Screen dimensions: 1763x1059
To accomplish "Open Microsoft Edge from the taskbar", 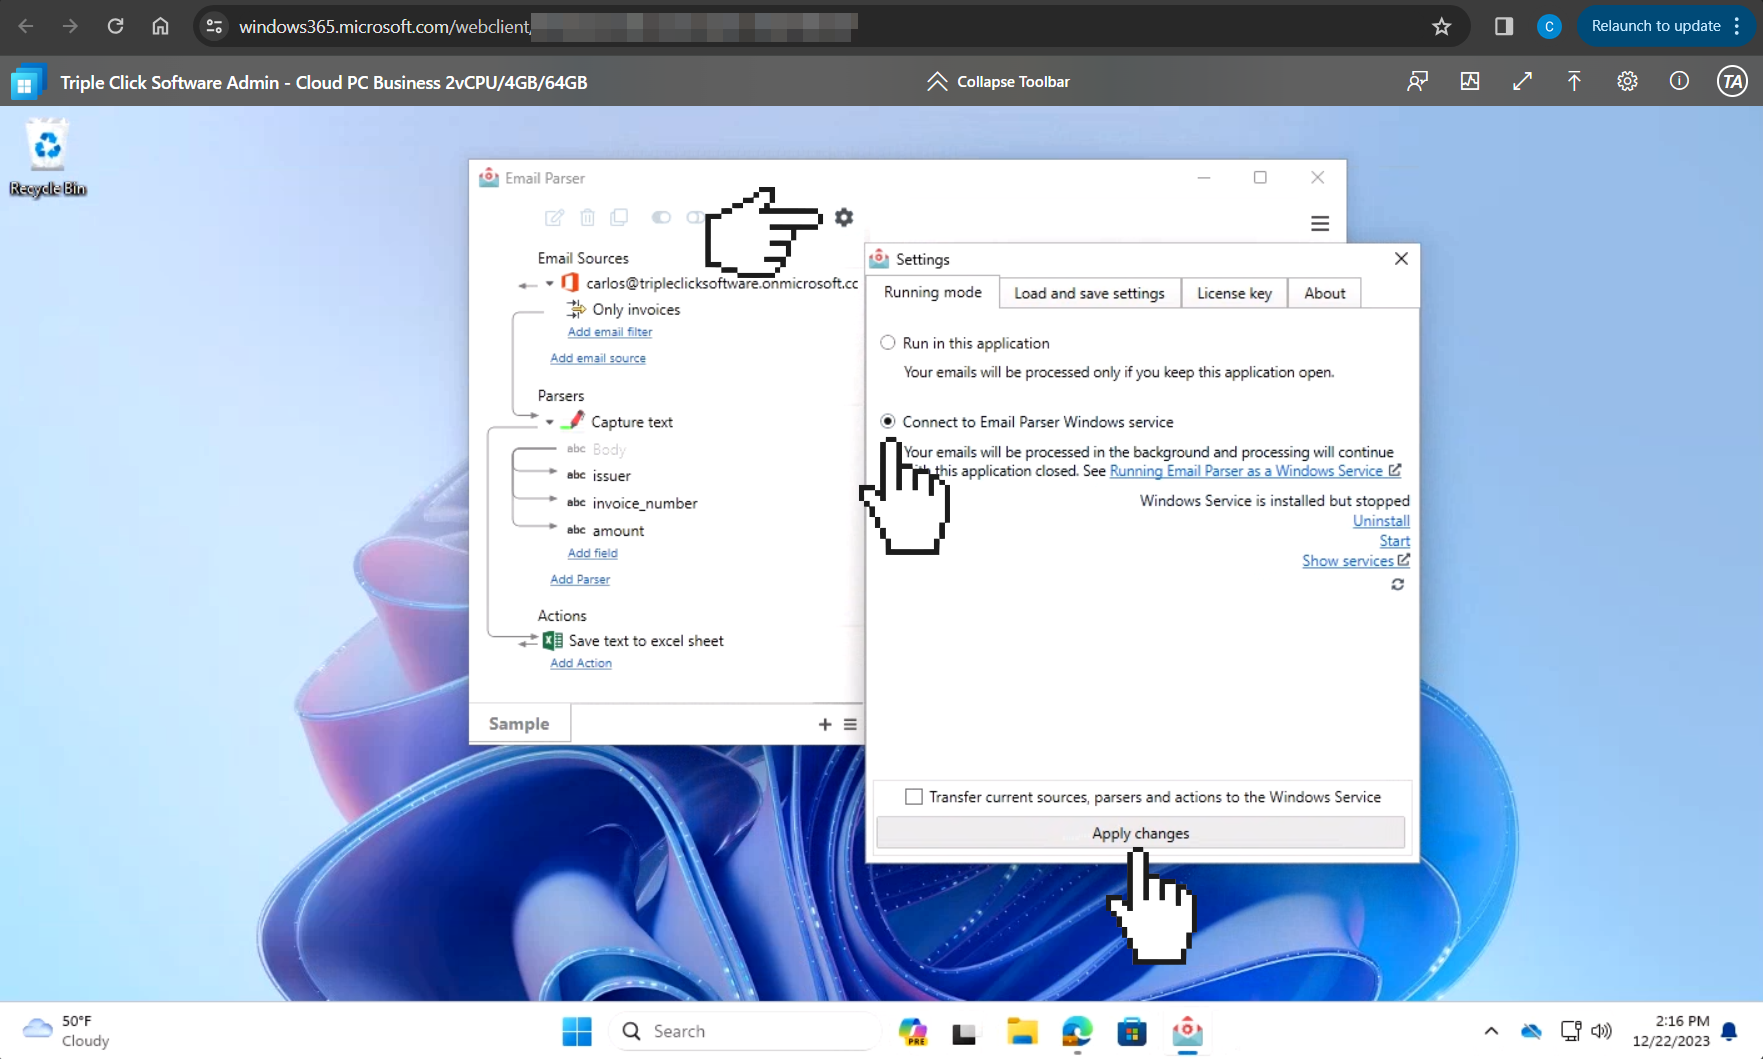I will pos(1077,1031).
